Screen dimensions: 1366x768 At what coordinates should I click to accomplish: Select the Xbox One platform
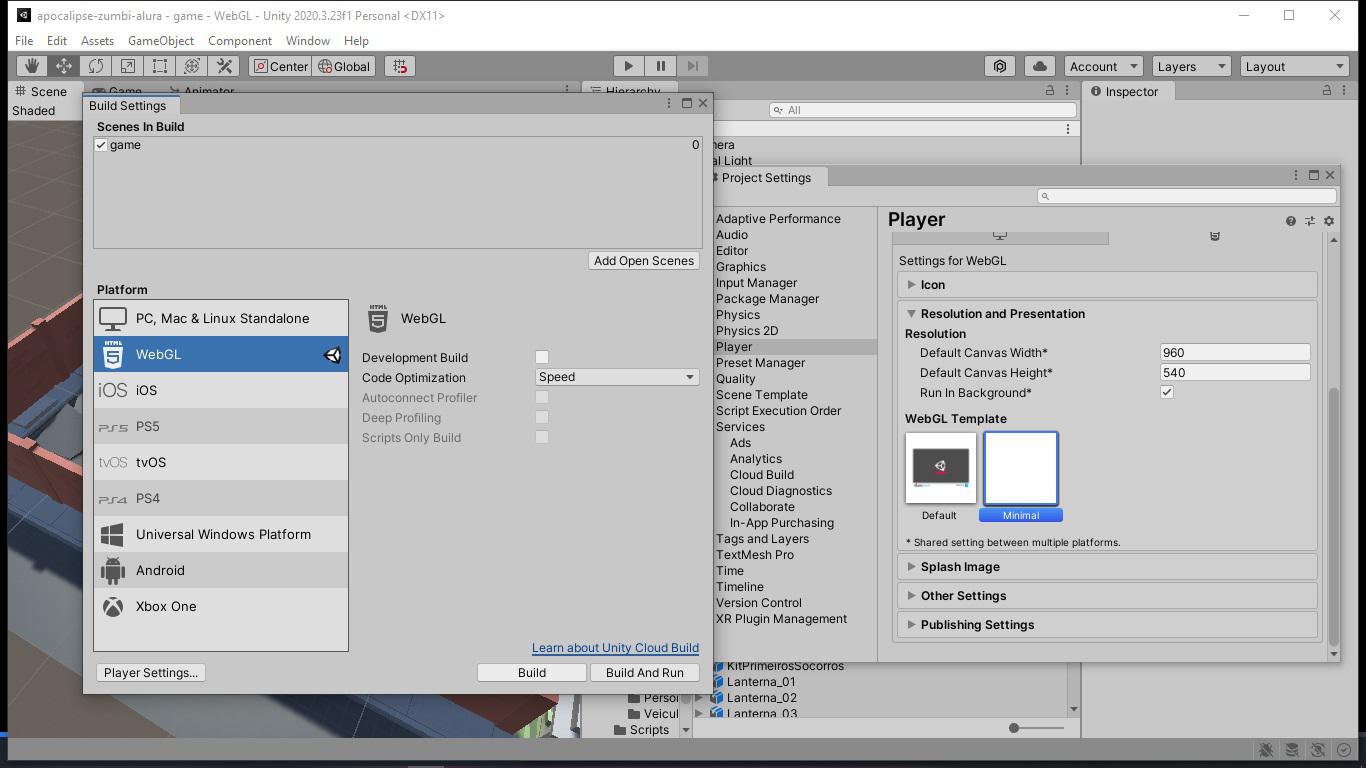pyautogui.click(x=221, y=606)
